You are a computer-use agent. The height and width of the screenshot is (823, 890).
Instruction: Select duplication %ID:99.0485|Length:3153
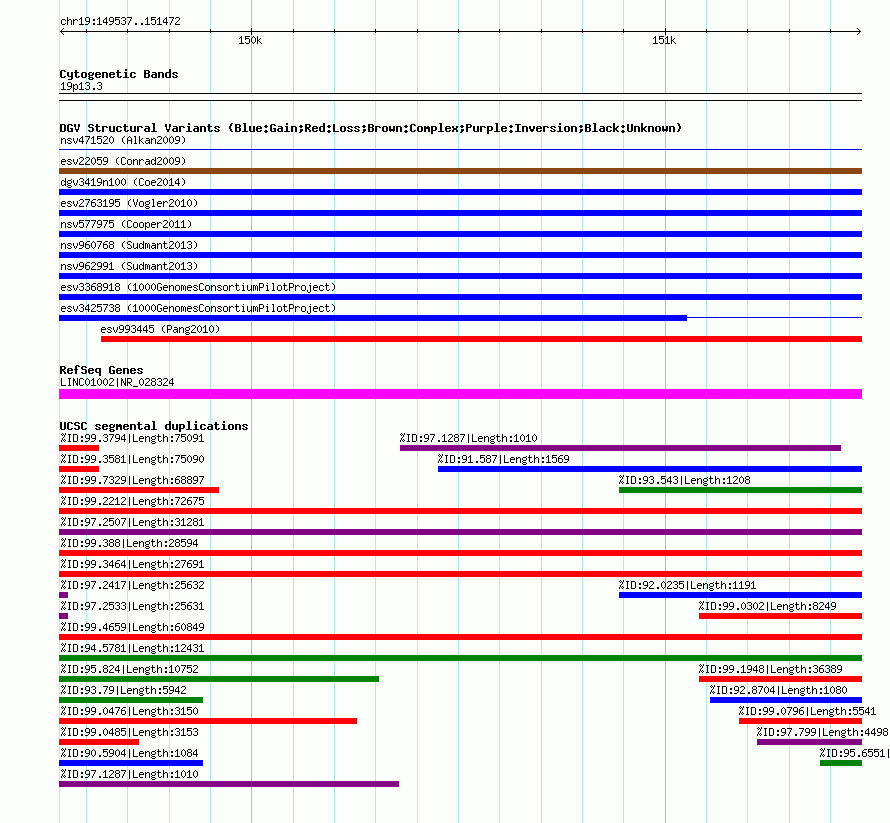[129, 732]
